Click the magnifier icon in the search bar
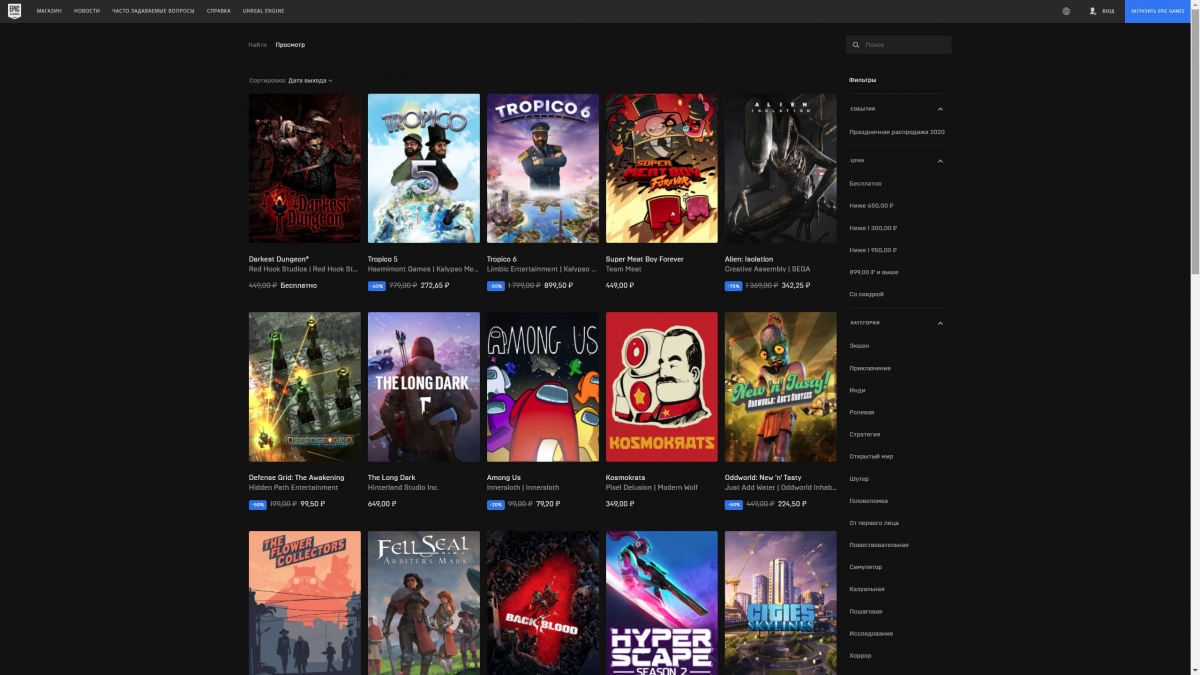This screenshot has height=675, width=1200. 856,44
